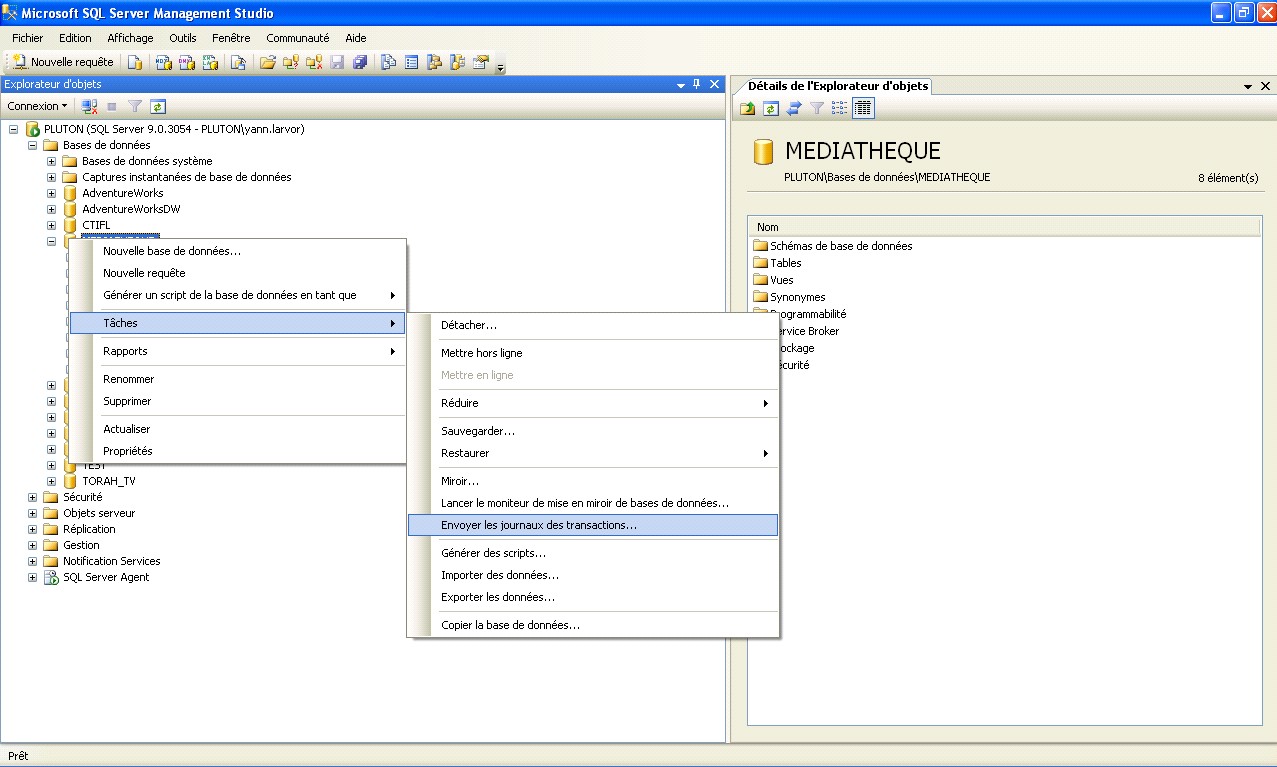
Task: Click the save all icon in toolbar
Action: coord(359,62)
